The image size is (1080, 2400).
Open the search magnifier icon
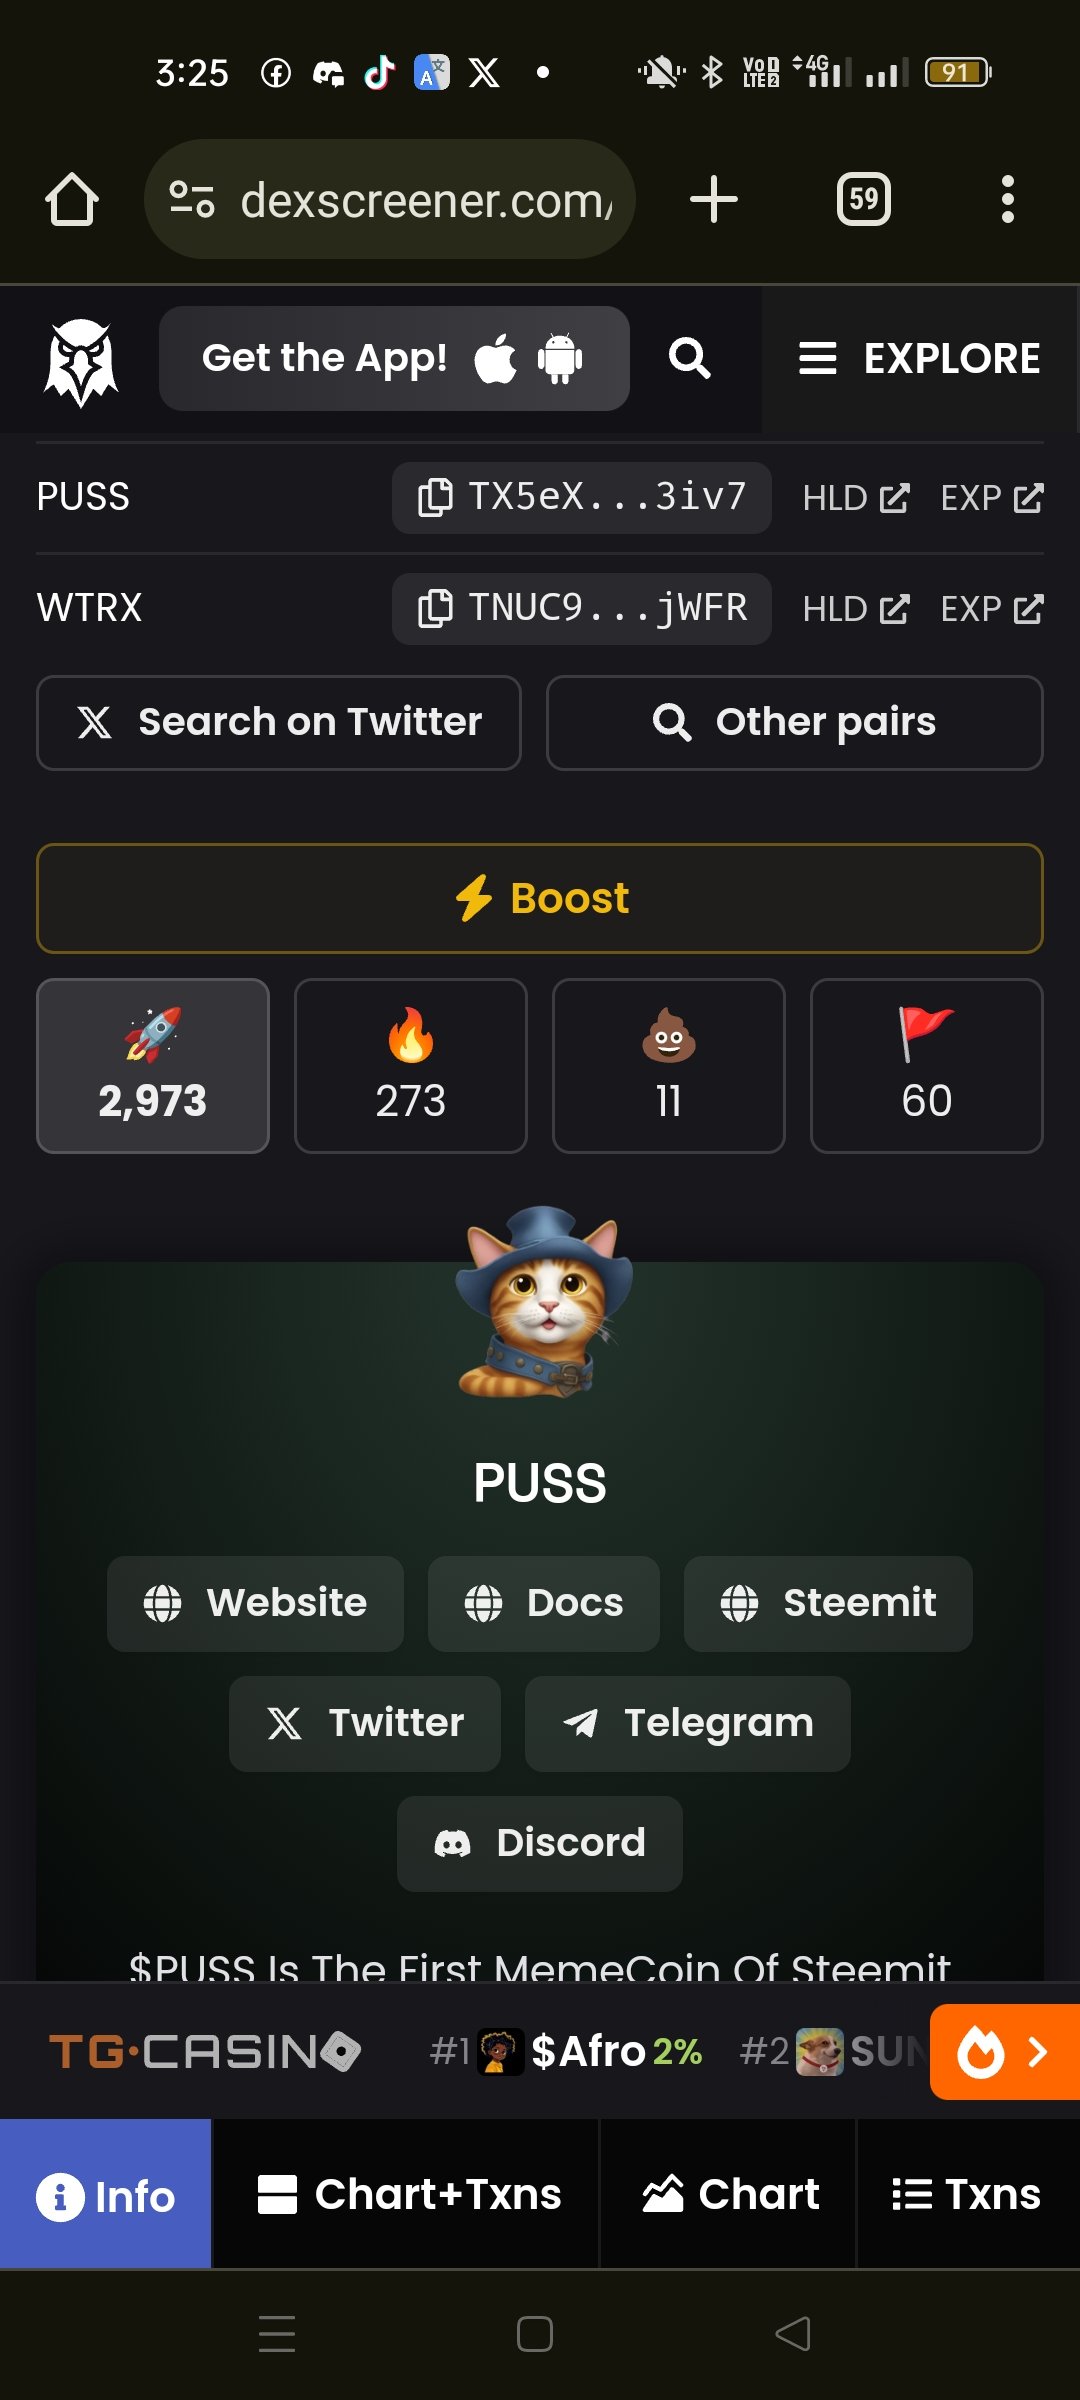[x=689, y=358]
